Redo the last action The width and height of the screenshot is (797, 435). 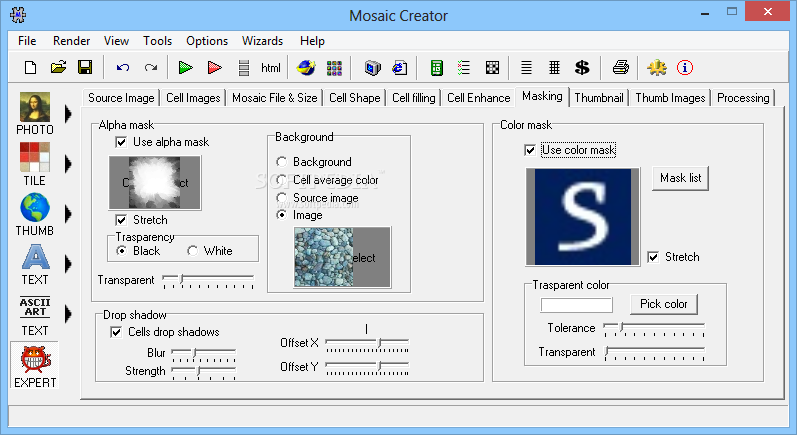pyautogui.click(x=150, y=68)
